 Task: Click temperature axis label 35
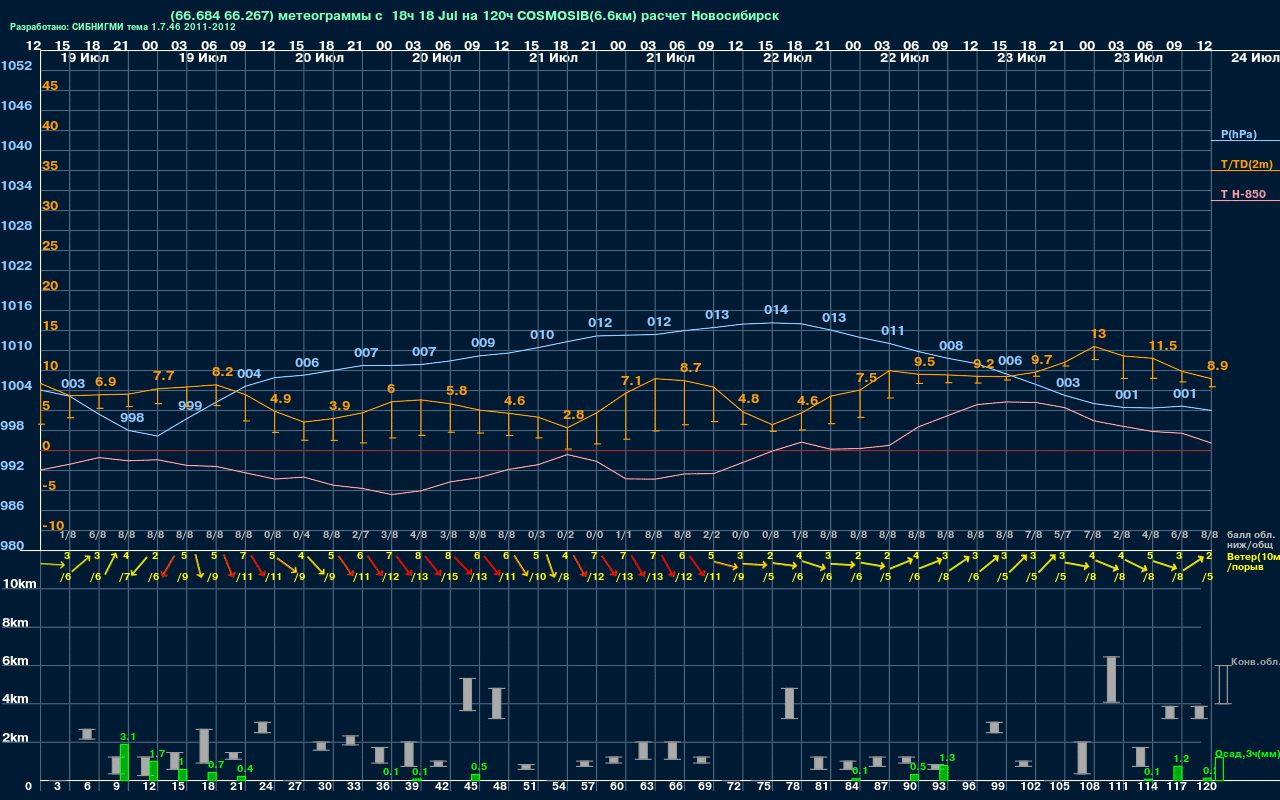pos(50,166)
